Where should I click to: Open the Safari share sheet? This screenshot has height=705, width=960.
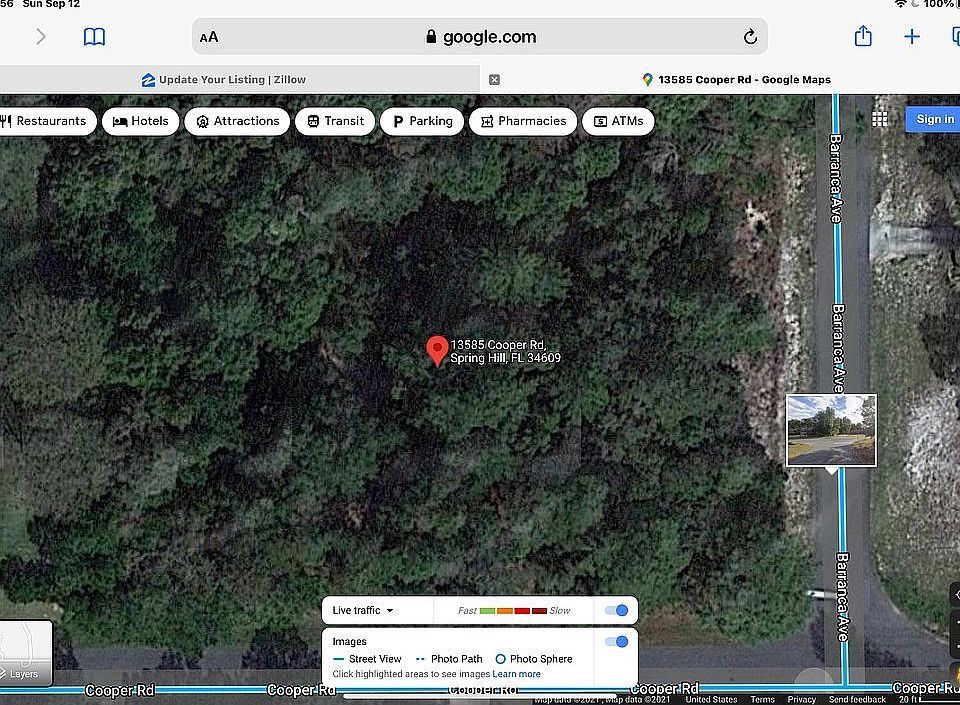[x=863, y=35]
